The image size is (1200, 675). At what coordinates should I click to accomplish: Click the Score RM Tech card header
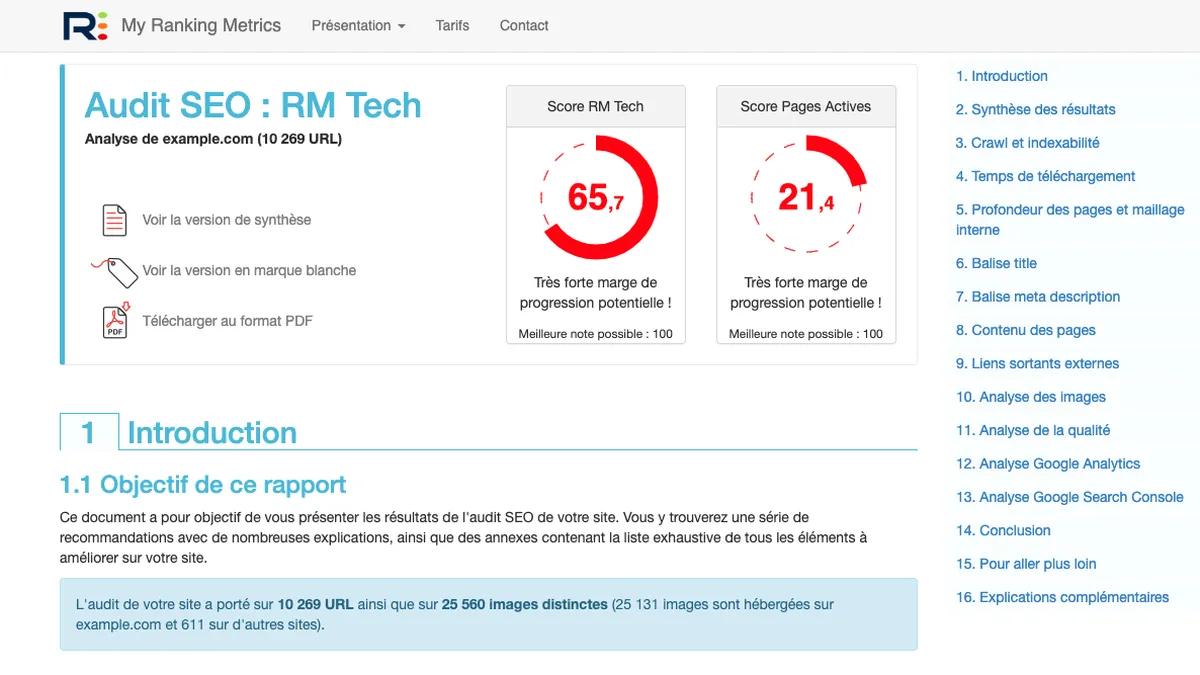click(x=596, y=107)
